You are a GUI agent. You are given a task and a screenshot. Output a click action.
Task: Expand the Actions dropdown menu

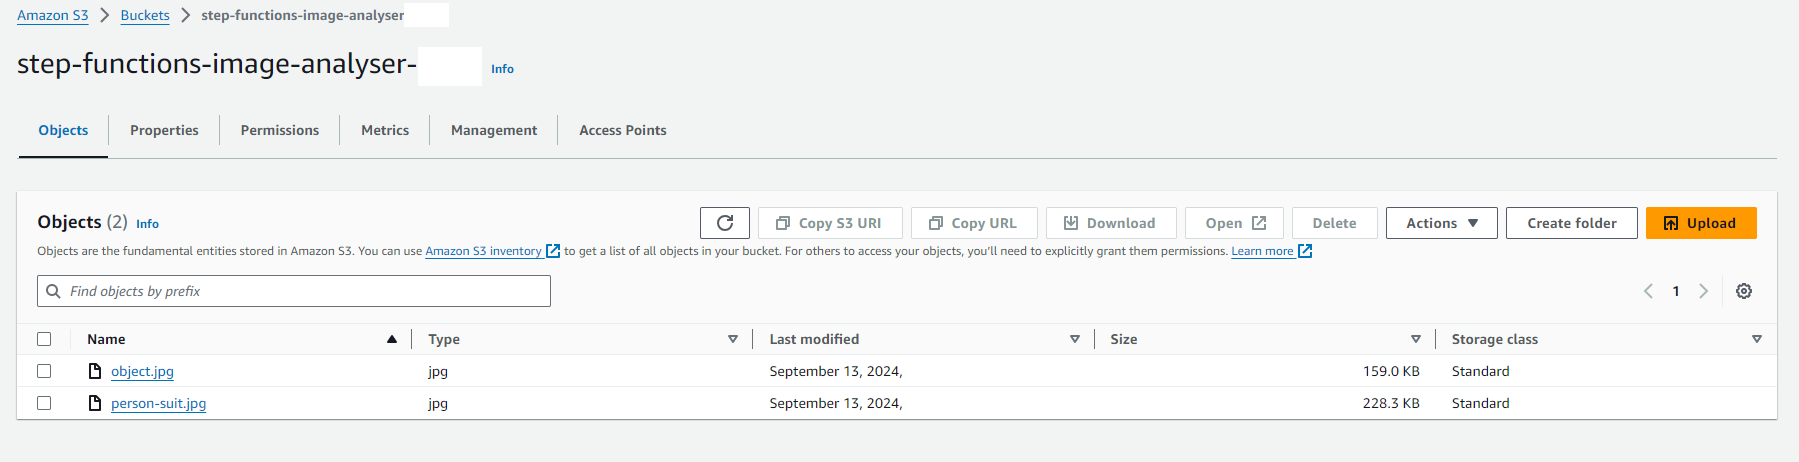click(1441, 223)
